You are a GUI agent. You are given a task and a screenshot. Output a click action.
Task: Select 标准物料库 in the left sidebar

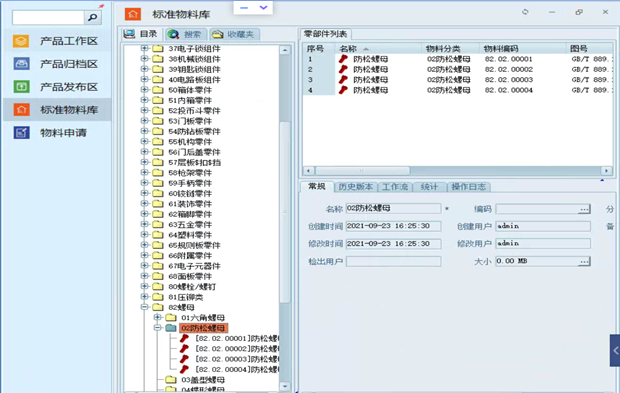(x=57, y=110)
